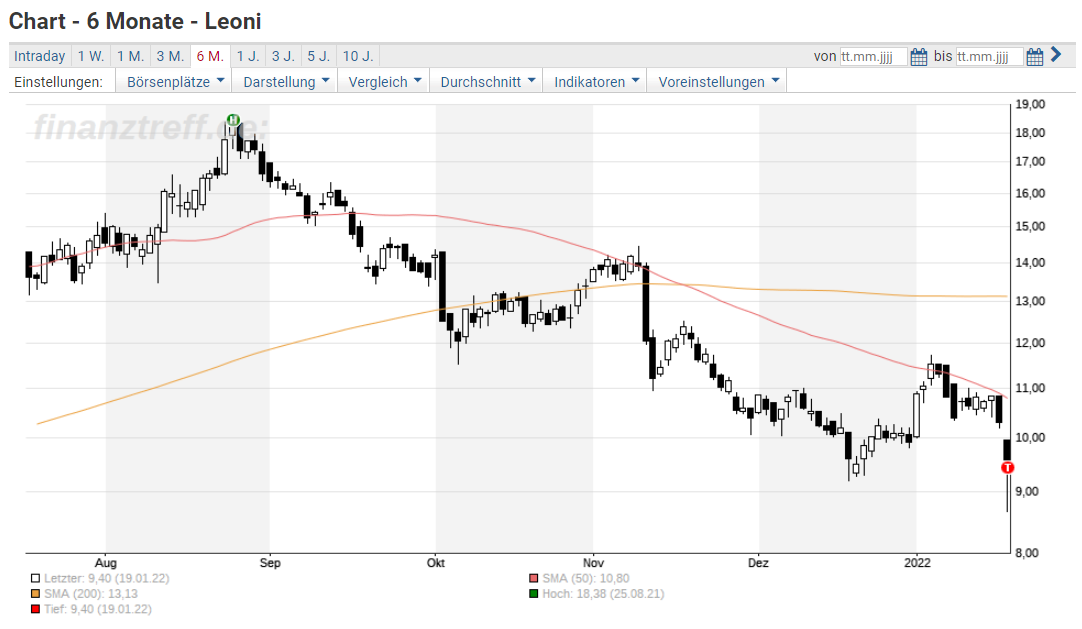Click the 'Okt' x-axis label

pos(435,563)
